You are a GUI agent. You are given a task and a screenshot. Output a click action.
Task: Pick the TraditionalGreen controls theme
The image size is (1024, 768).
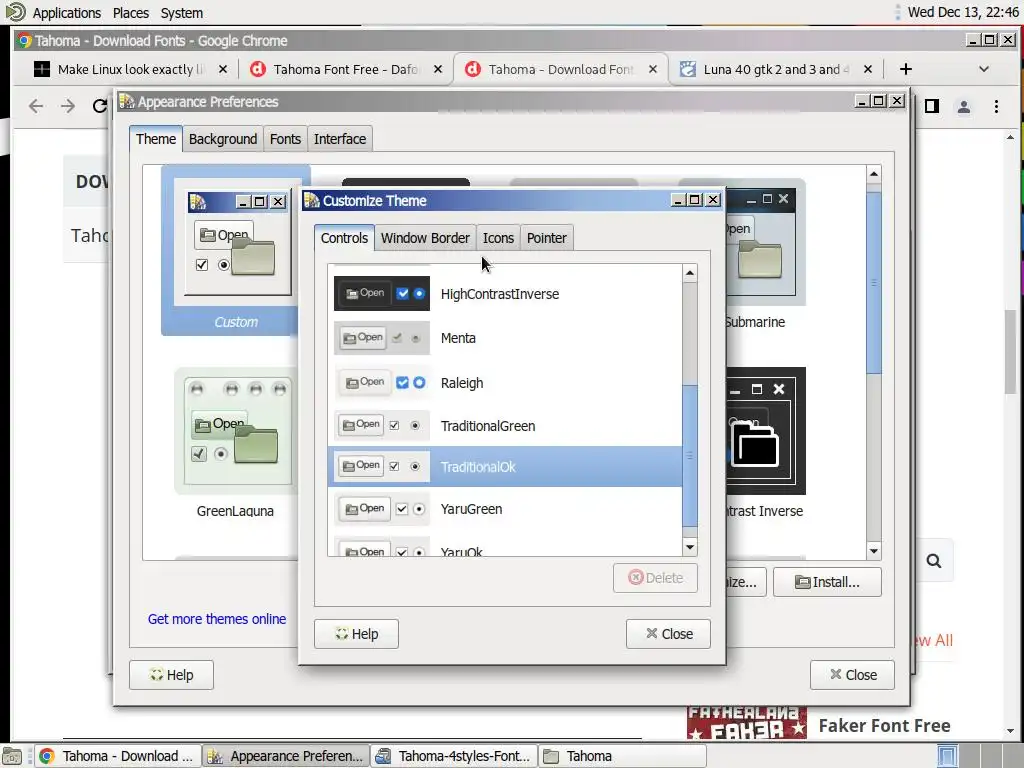(x=504, y=426)
